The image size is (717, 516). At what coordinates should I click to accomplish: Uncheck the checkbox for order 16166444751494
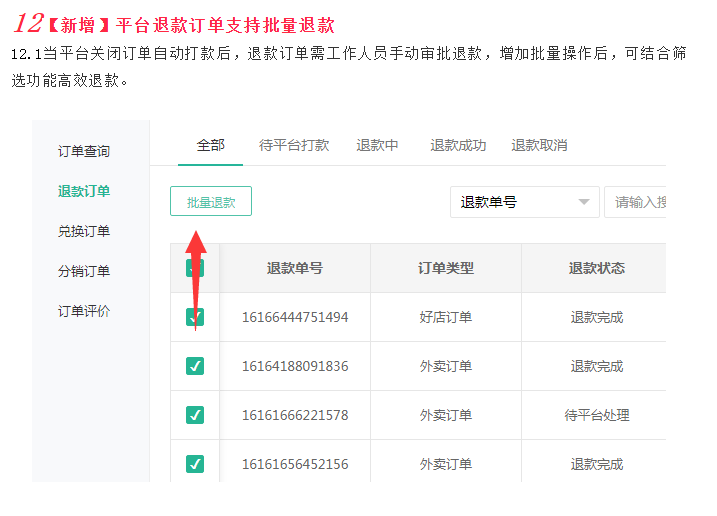[195, 317]
